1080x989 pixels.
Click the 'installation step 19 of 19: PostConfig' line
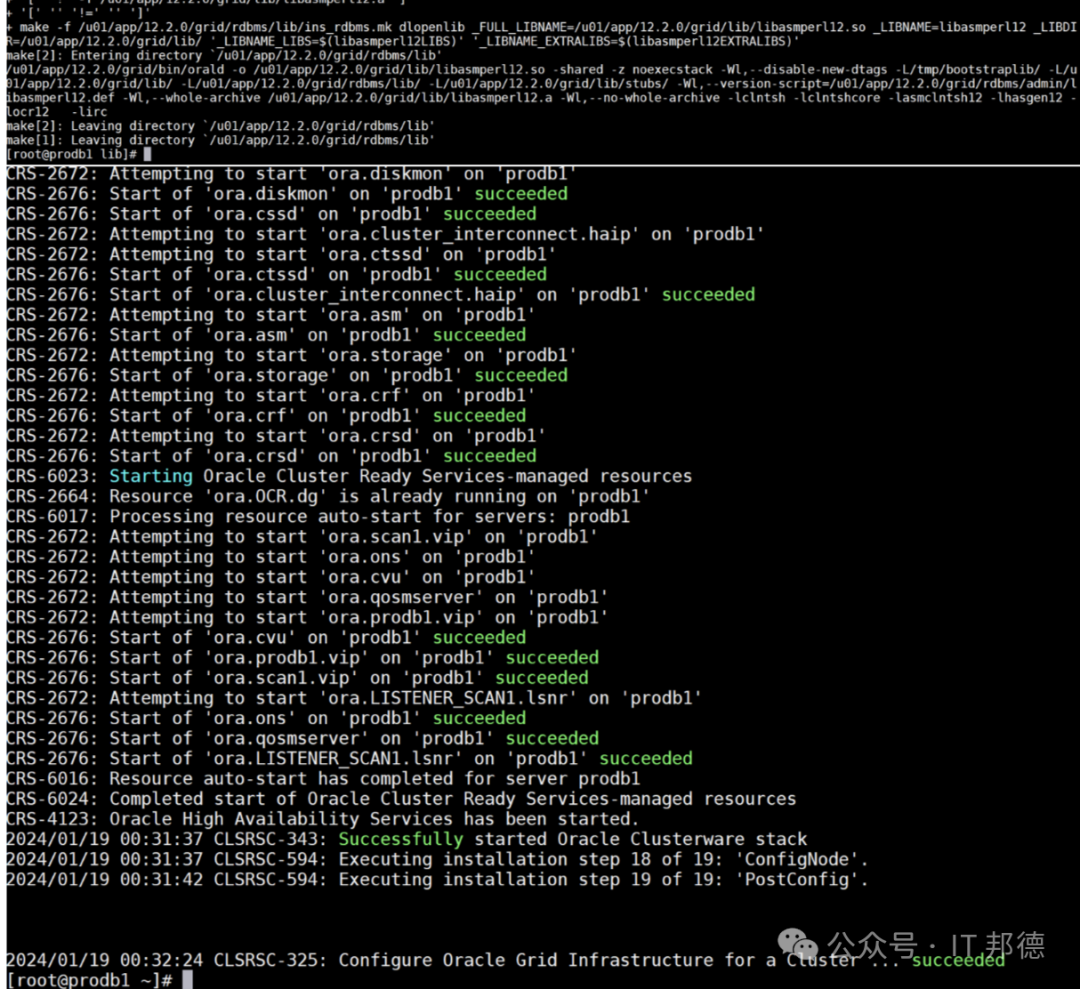437,879
